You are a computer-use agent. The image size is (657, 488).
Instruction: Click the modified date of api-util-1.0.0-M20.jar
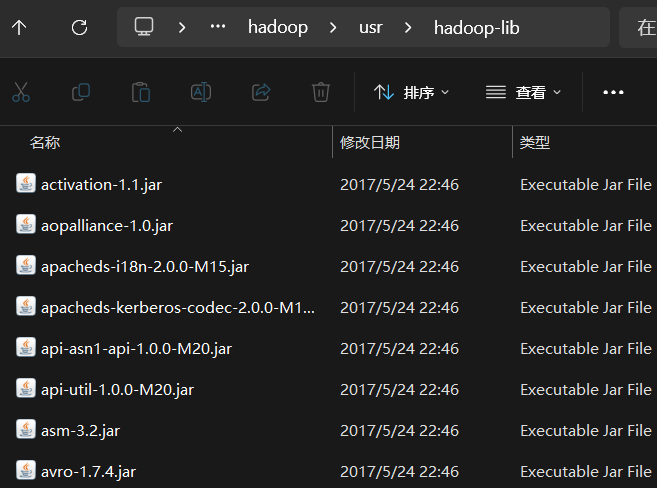[x=399, y=390]
